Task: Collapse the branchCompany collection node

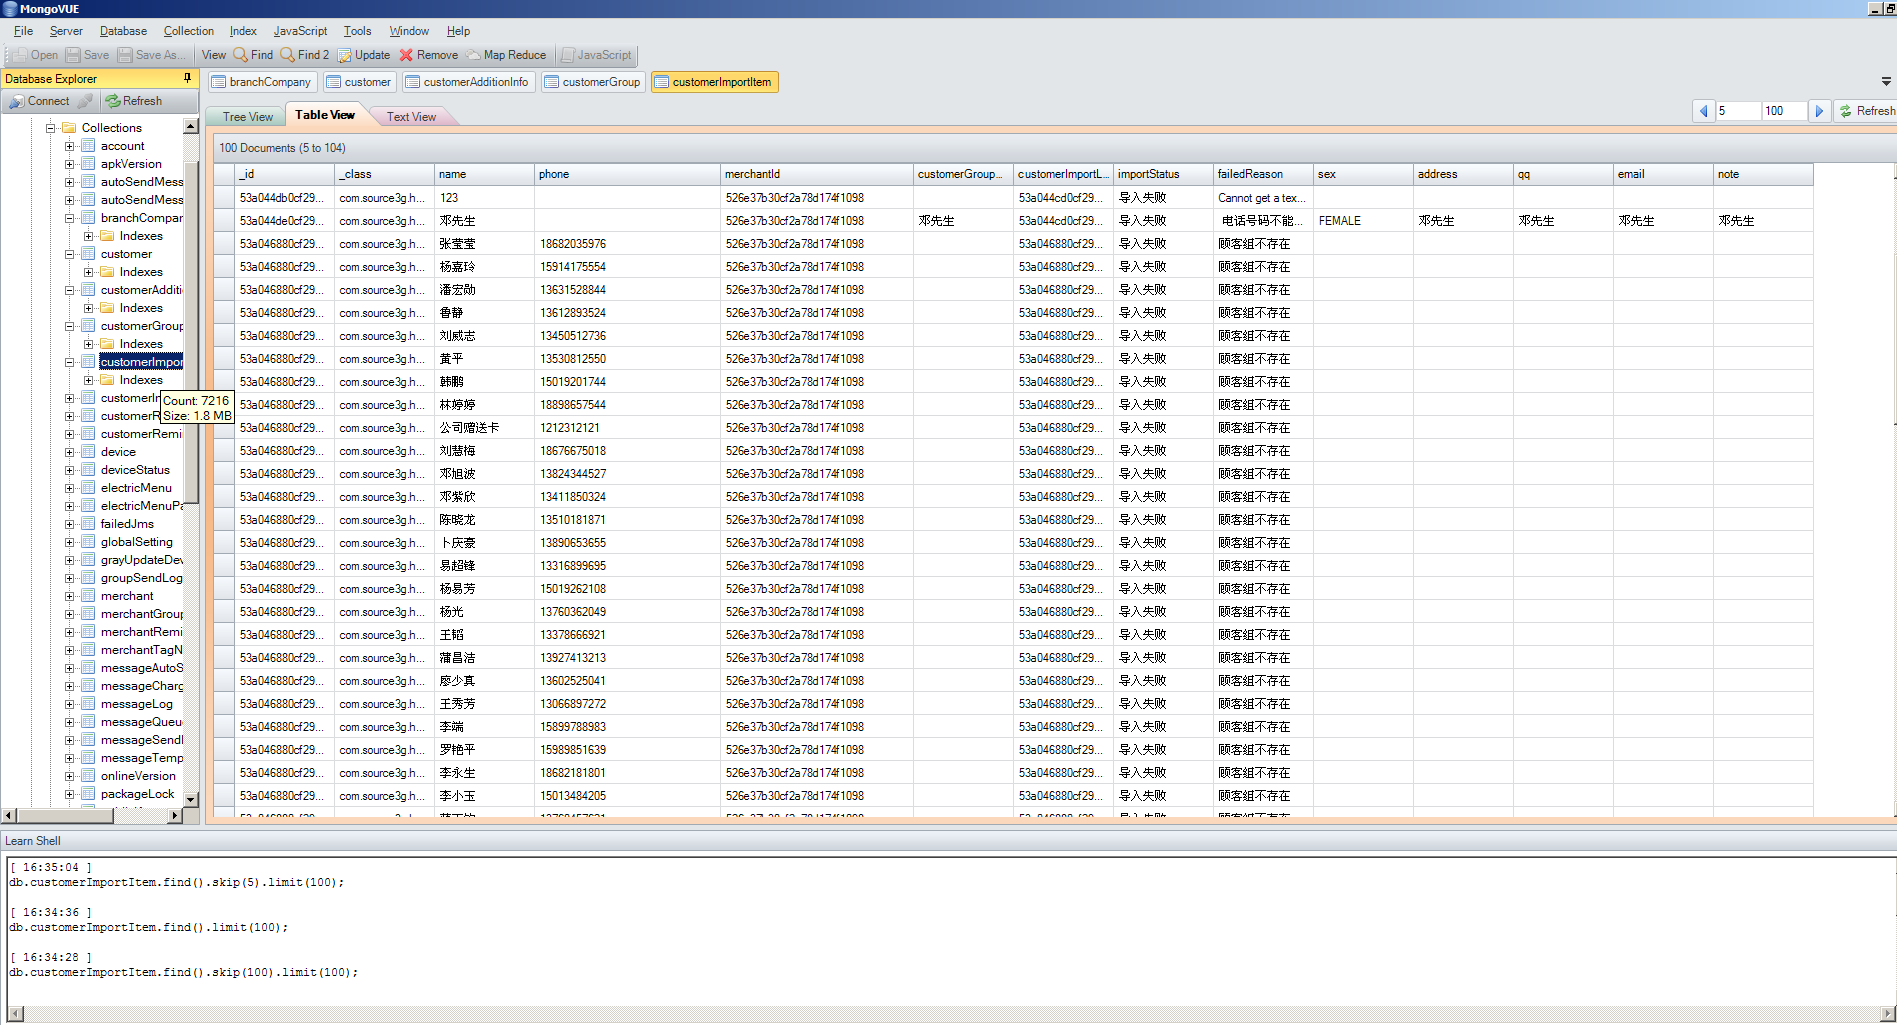Action: click(x=69, y=218)
